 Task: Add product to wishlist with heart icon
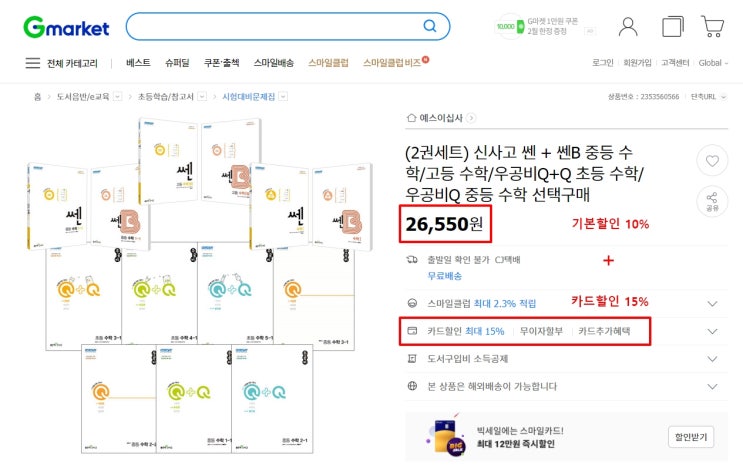click(x=712, y=161)
